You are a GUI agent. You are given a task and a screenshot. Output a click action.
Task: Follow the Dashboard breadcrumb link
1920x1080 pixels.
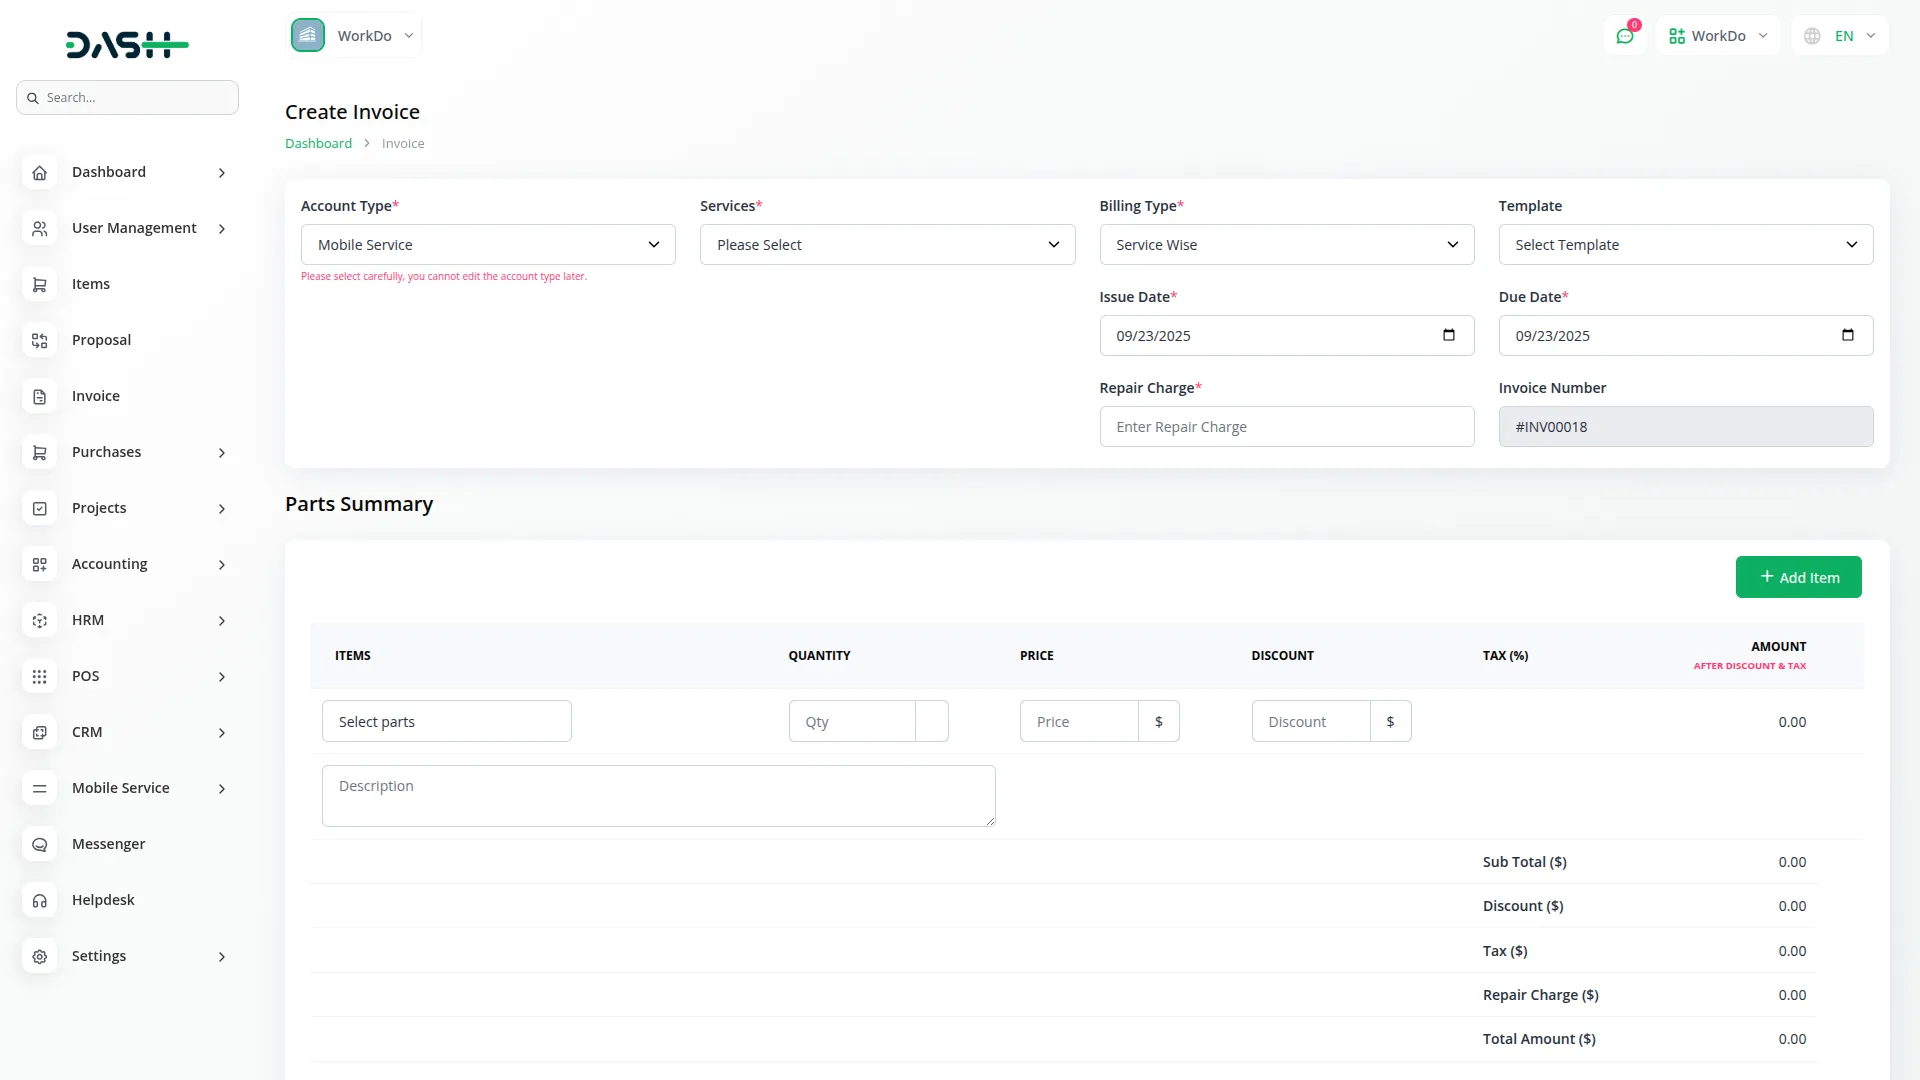pos(317,143)
